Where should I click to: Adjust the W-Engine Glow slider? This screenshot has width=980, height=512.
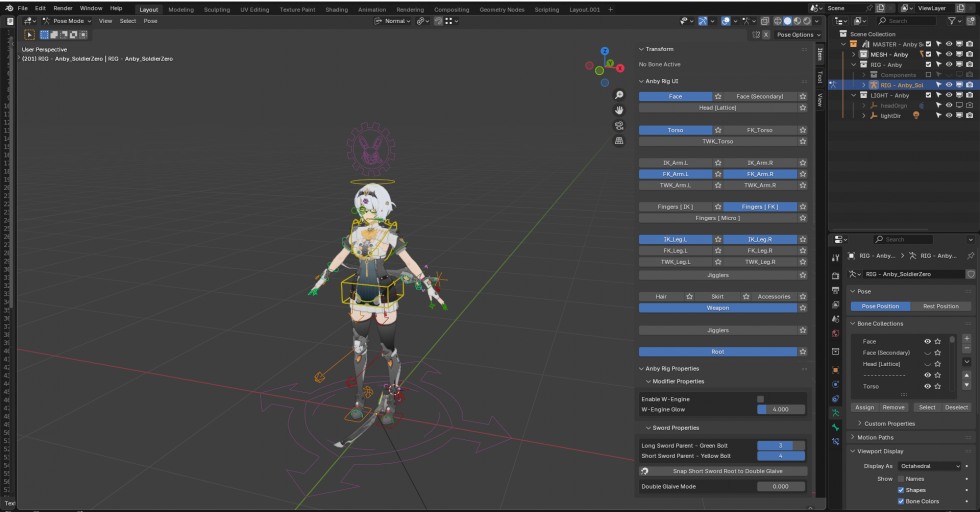click(x=780, y=409)
